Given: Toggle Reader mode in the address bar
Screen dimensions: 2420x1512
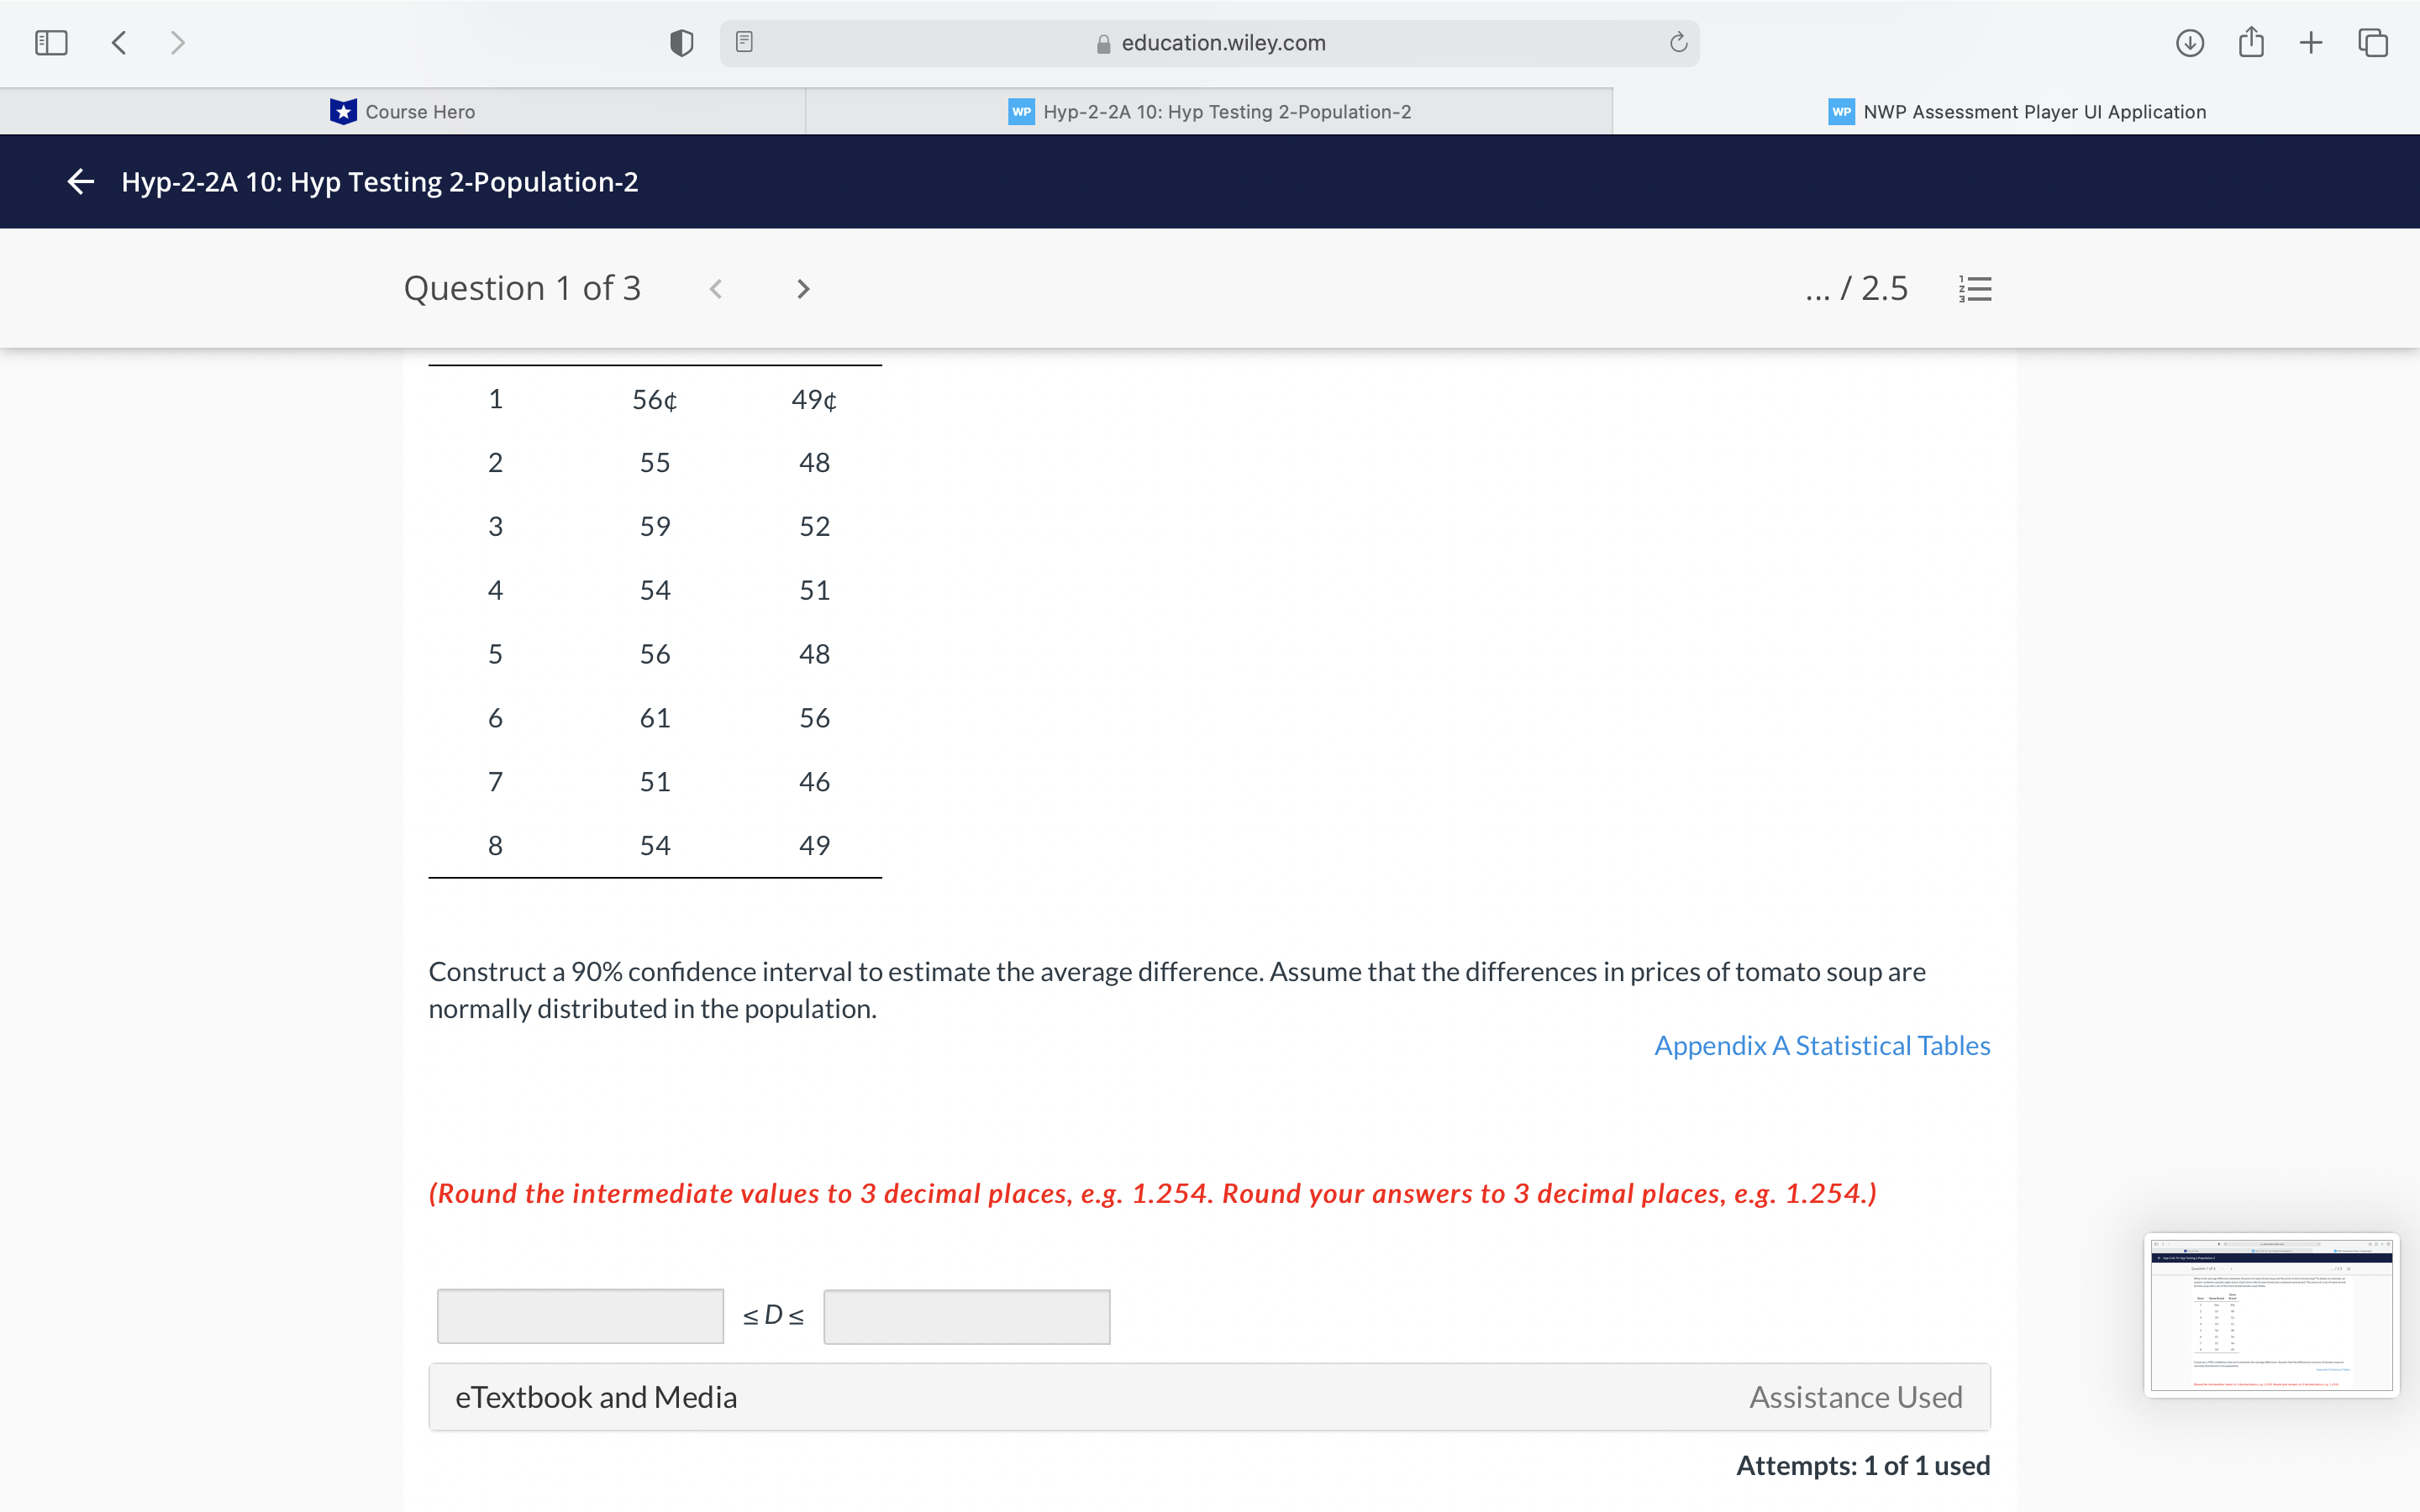Looking at the screenshot, I should coord(743,42).
